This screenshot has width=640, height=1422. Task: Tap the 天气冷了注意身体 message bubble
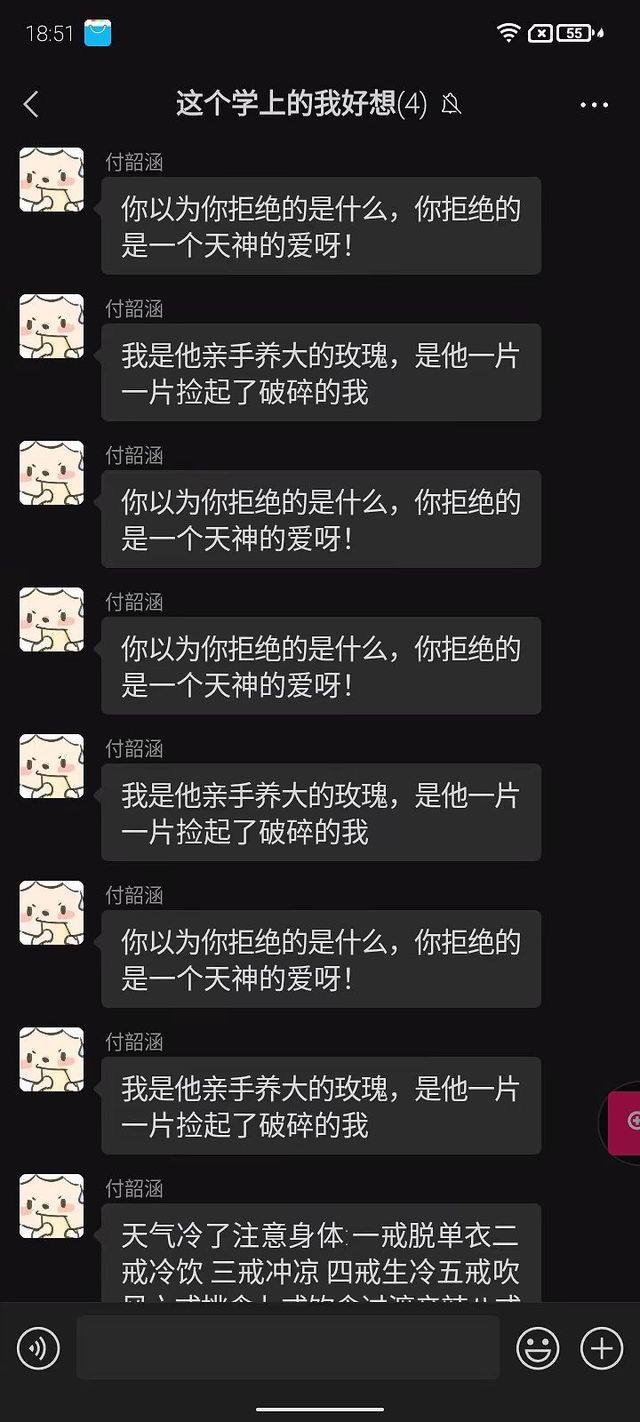tap(321, 1253)
